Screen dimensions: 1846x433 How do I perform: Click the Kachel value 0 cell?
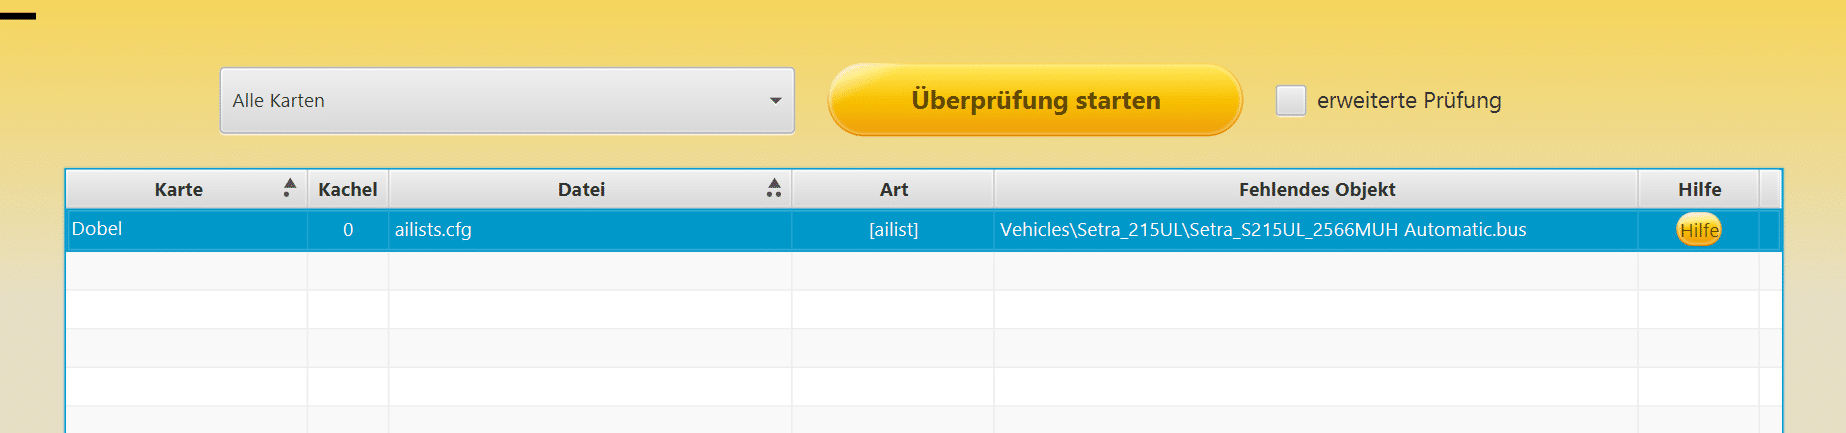tap(348, 229)
